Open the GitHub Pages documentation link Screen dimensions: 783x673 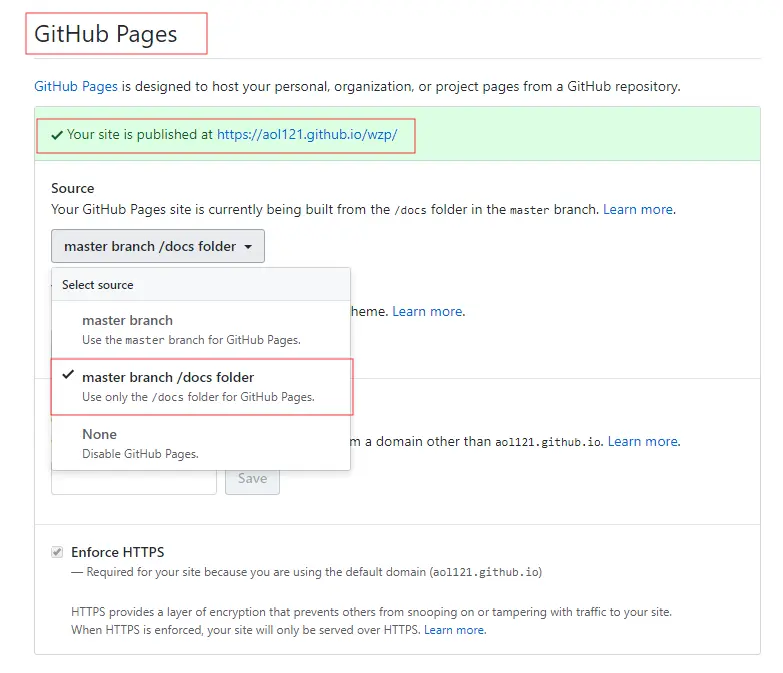pyautogui.click(x=76, y=86)
